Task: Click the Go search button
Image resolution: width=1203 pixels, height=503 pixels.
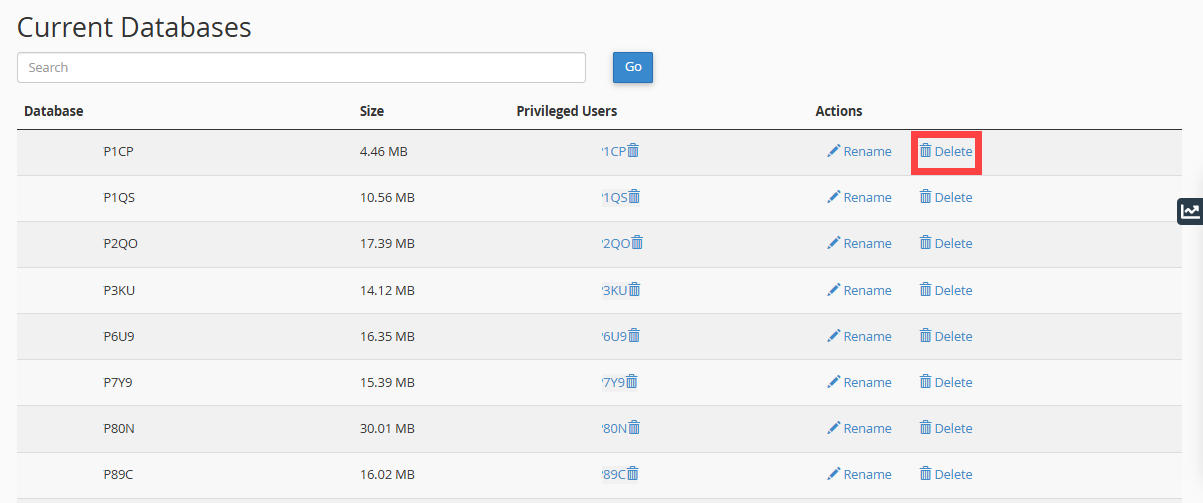Action: pyautogui.click(x=632, y=67)
